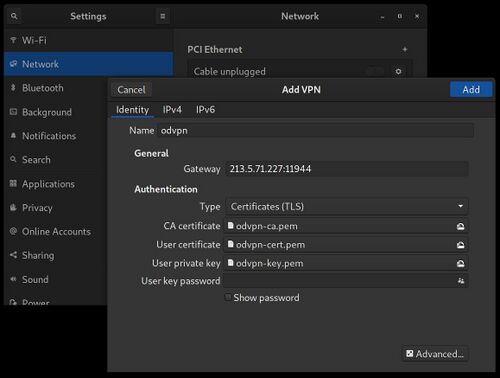Open Online Accounts settings
Screen dimensions: 500x378
tap(56, 231)
